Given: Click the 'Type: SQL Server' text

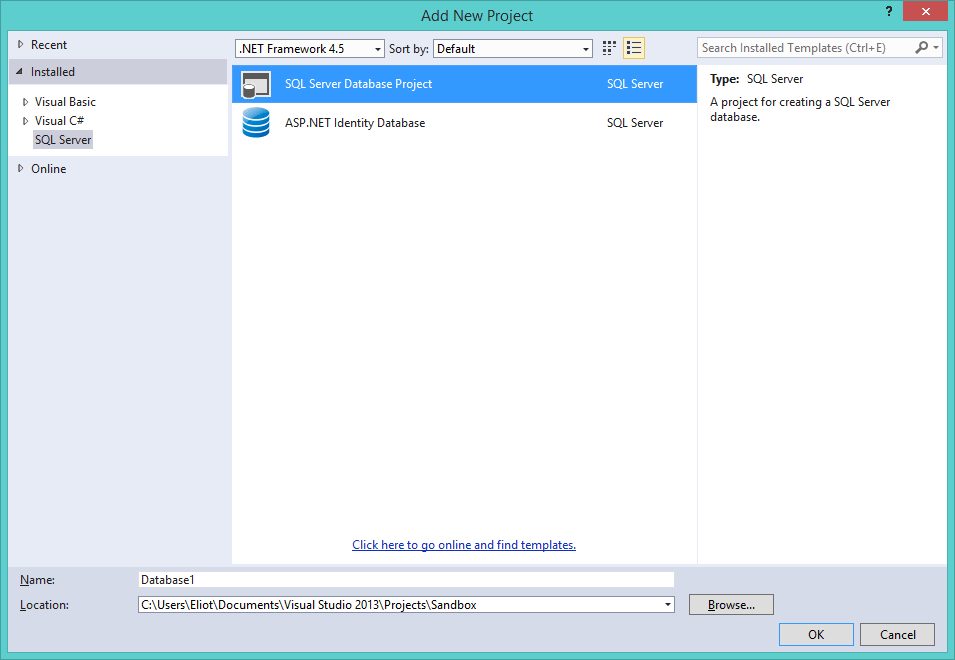Looking at the screenshot, I should click(756, 79).
